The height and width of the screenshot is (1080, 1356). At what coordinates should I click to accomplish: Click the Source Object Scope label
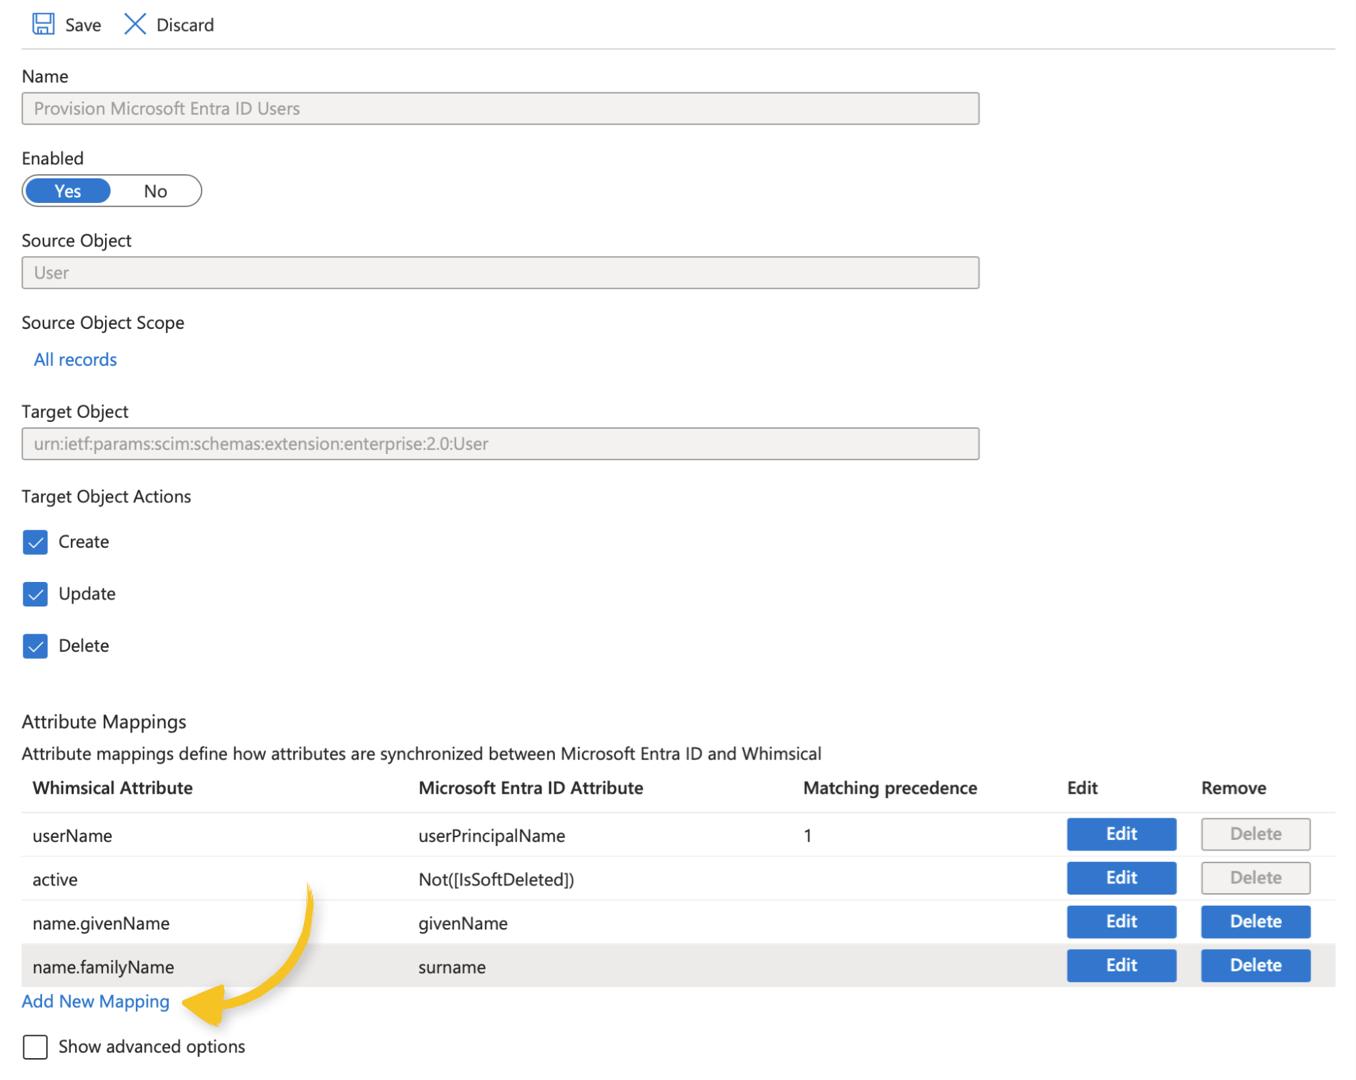click(x=103, y=323)
